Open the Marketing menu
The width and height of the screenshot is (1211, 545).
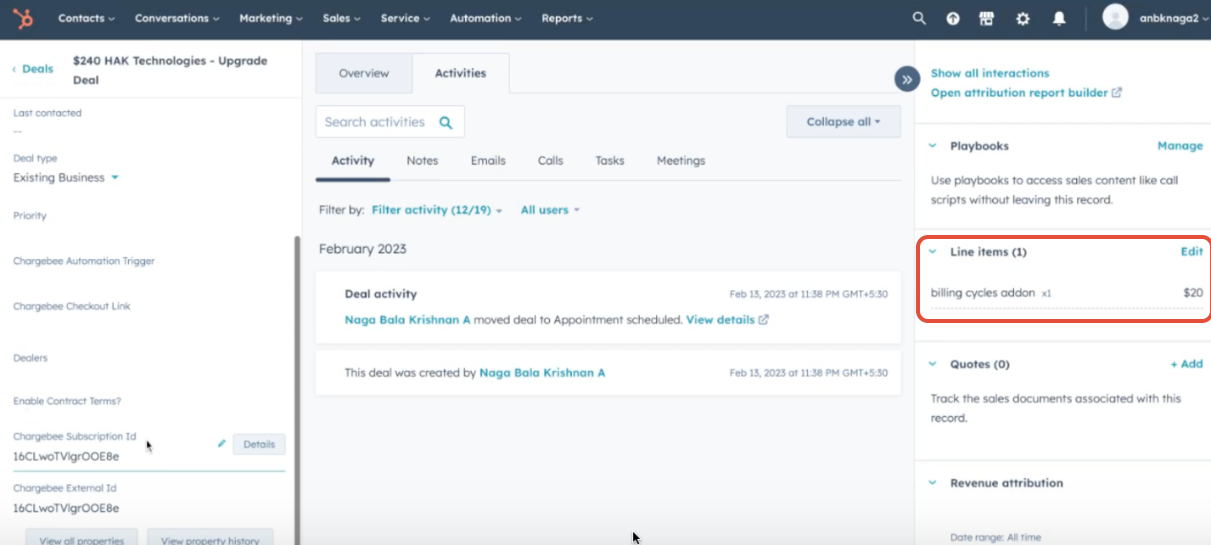pyautogui.click(x=272, y=18)
